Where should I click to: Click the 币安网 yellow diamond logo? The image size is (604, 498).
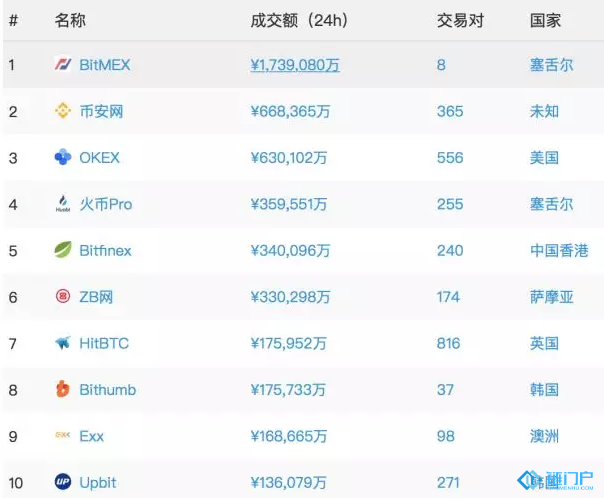coord(62,111)
